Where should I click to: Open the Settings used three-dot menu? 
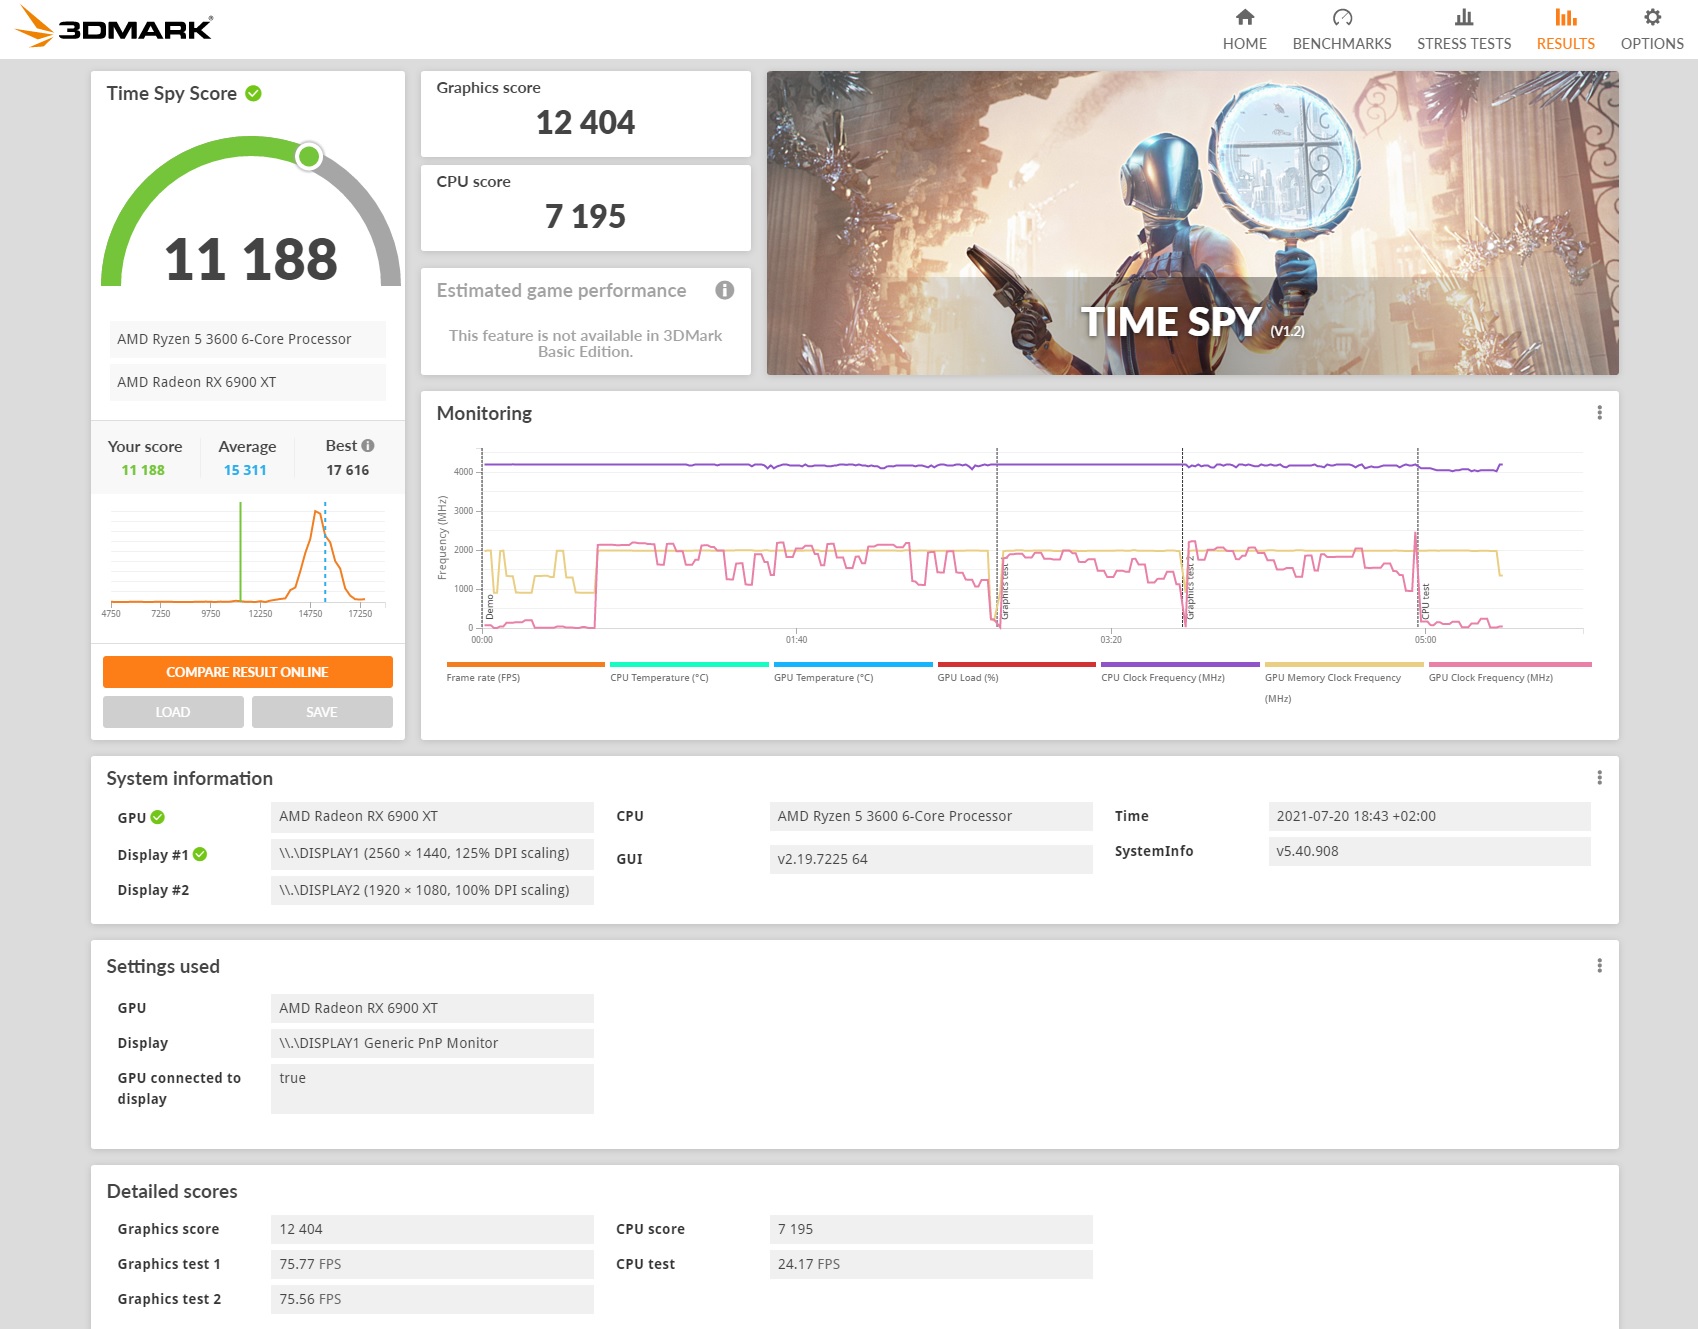point(1599,966)
